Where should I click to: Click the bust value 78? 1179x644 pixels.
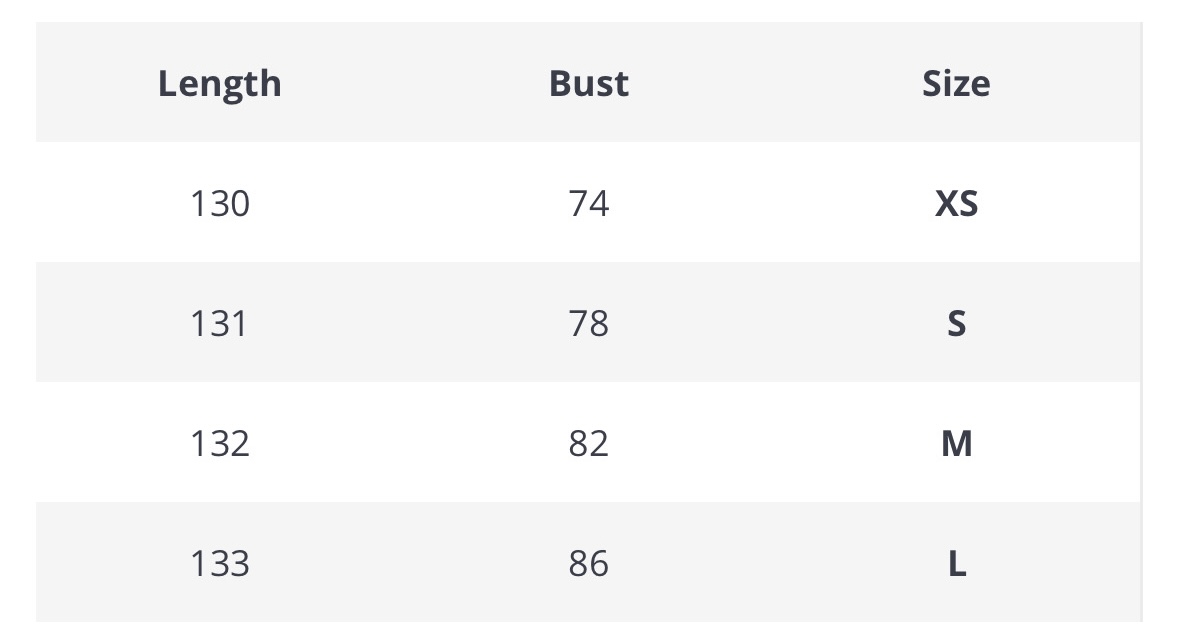click(589, 324)
